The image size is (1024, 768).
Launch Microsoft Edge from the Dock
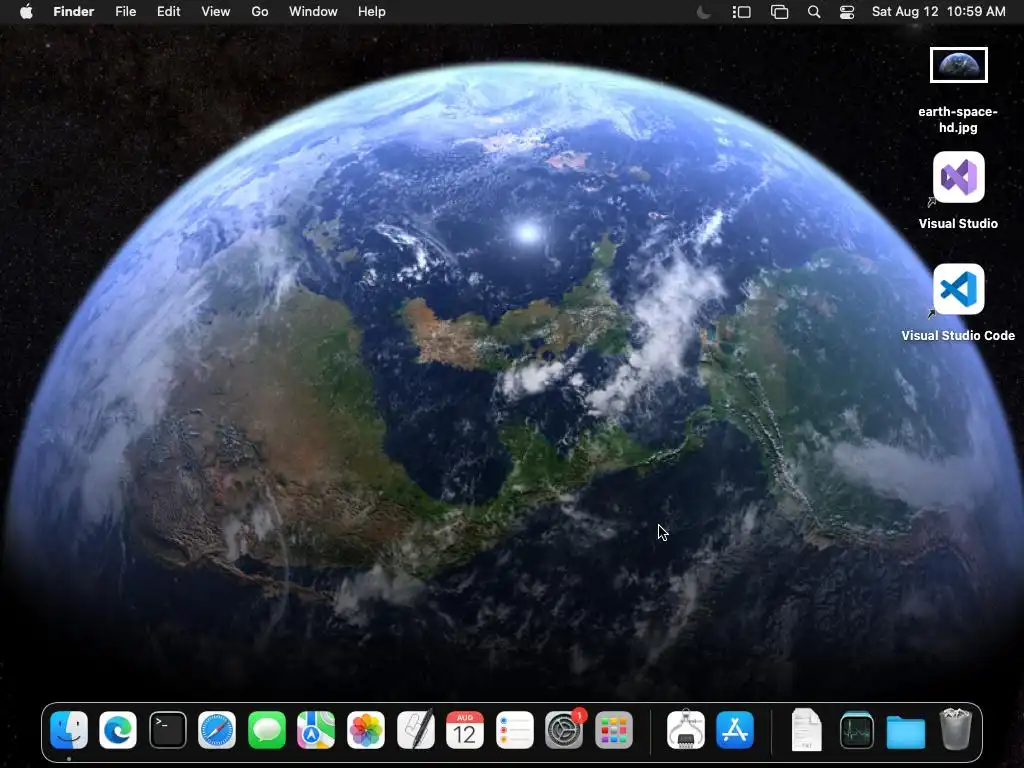pos(118,729)
